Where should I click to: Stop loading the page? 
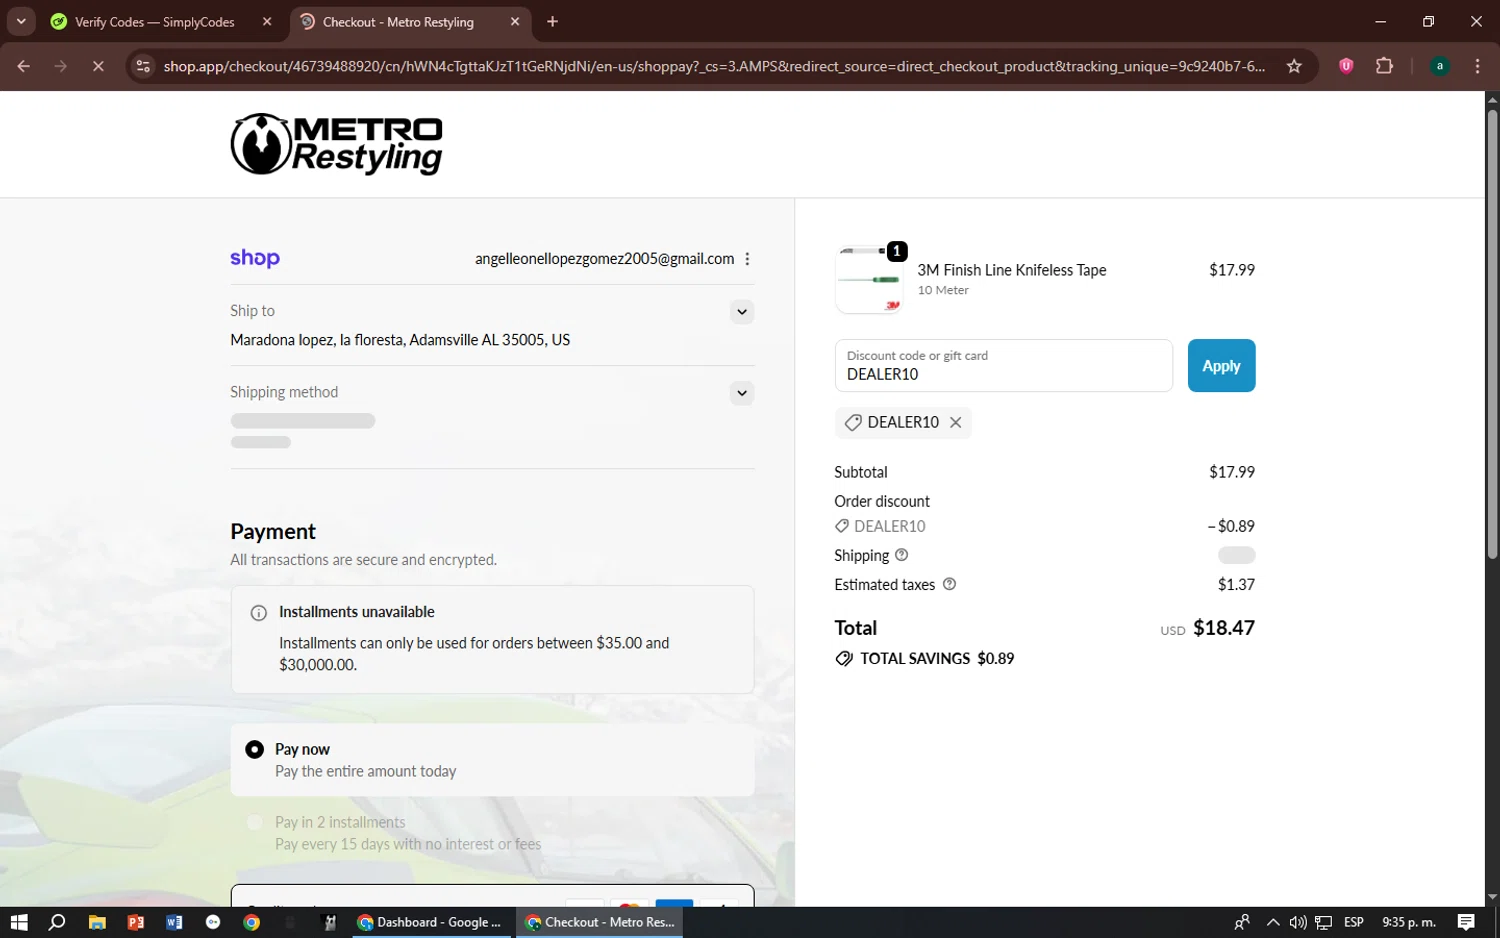[x=98, y=66]
